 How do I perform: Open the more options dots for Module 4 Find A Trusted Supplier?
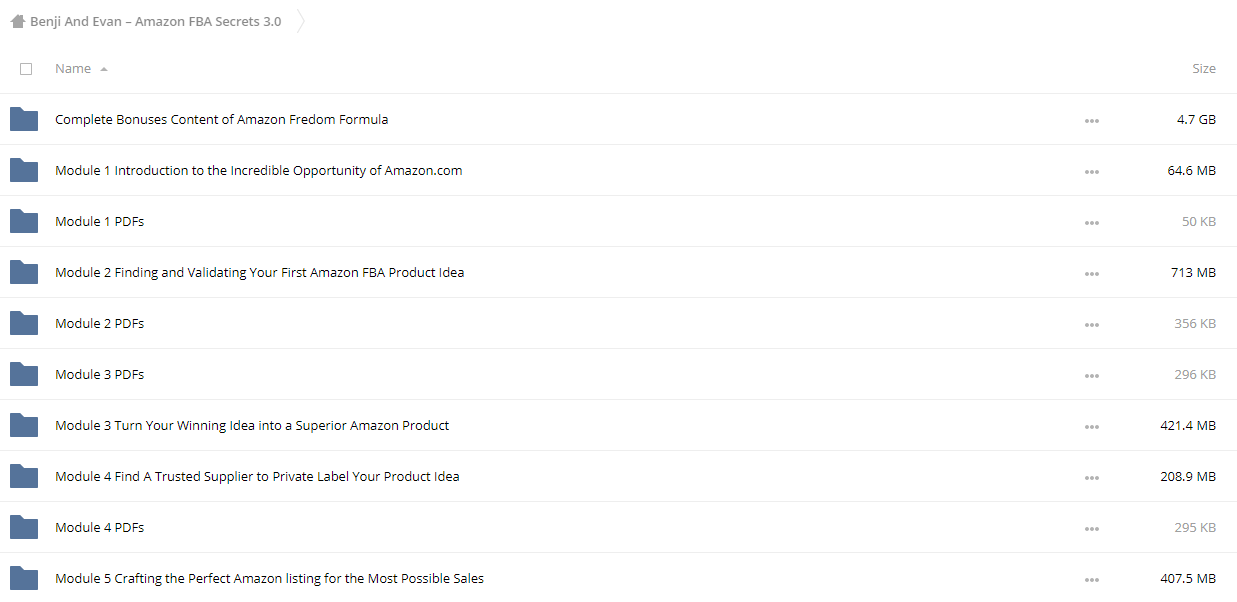(1091, 478)
